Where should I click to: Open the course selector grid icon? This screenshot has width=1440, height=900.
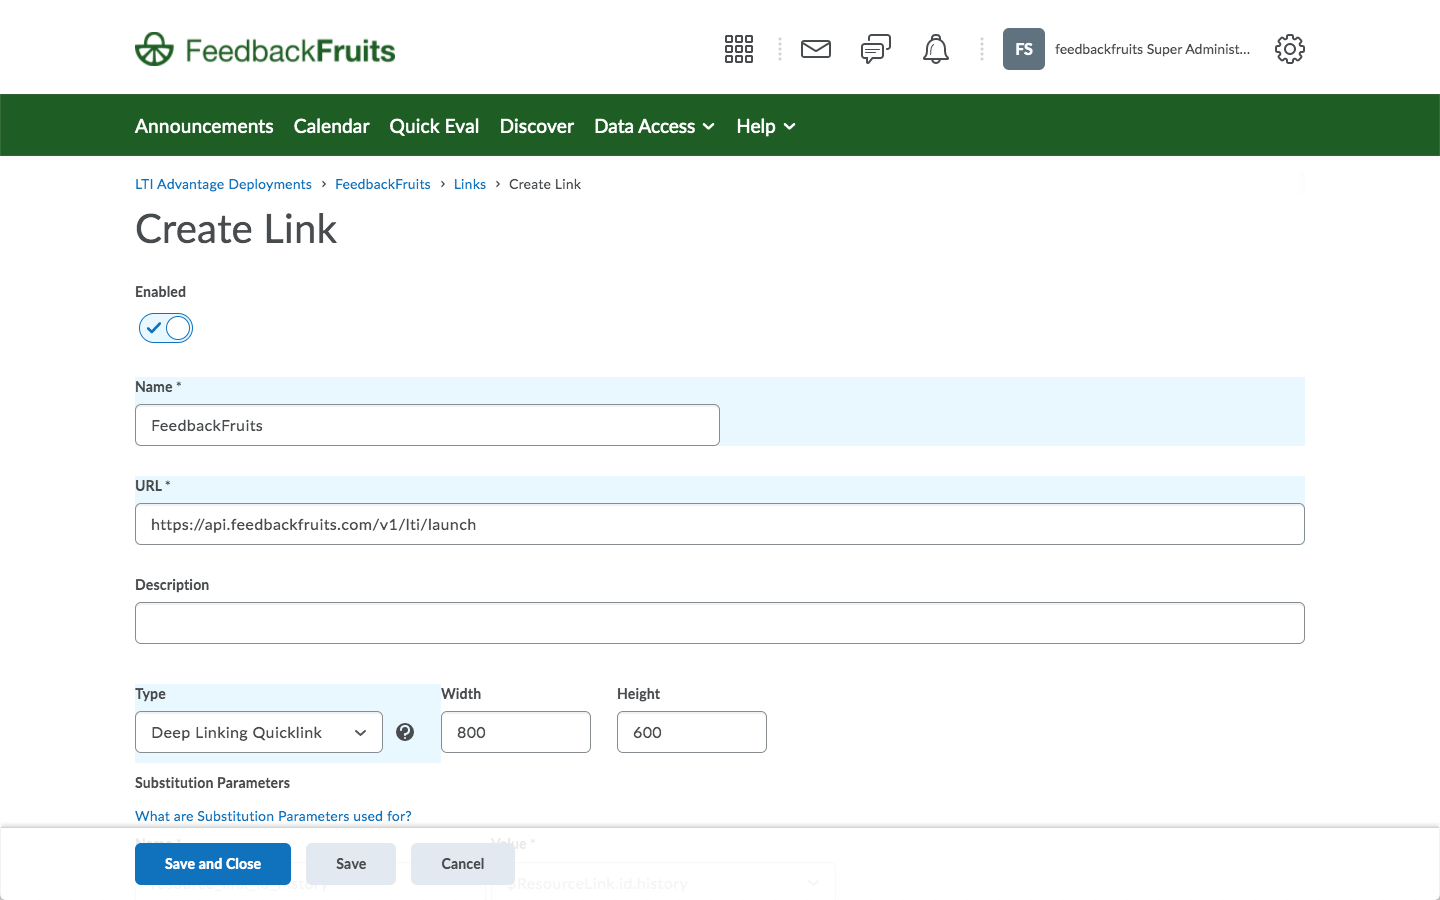[x=739, y=49]
